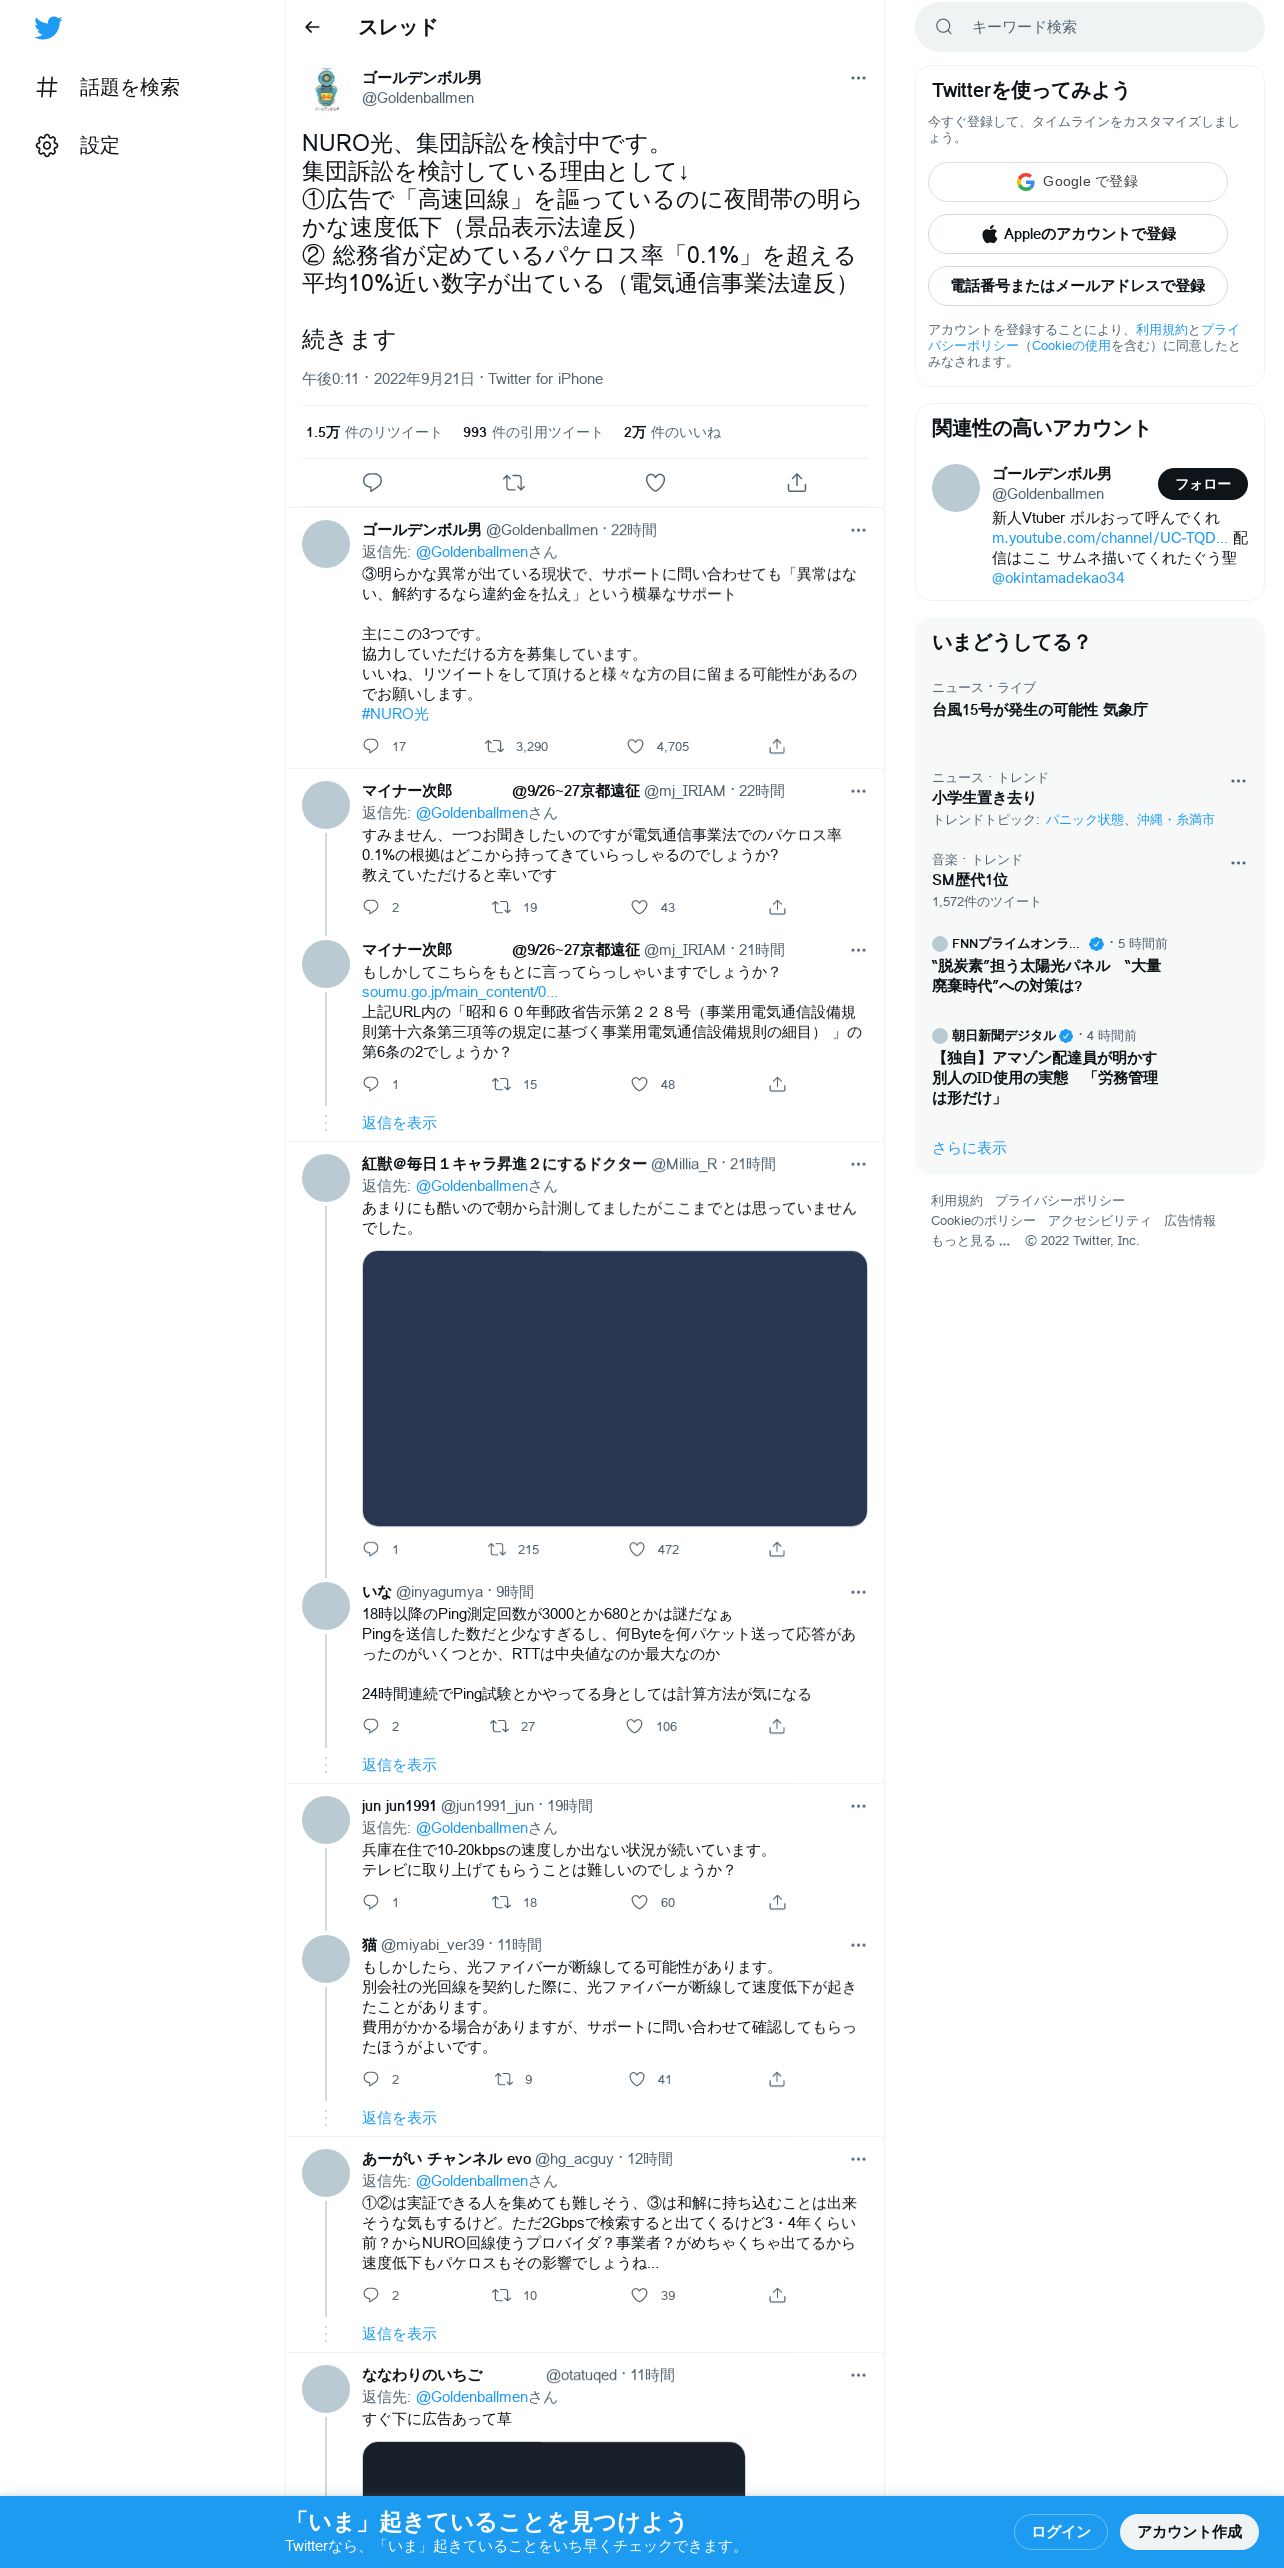Retweet the main NURO光 tweet
This screenshot has width=1284, height=2568.
[x=514, y=483]
